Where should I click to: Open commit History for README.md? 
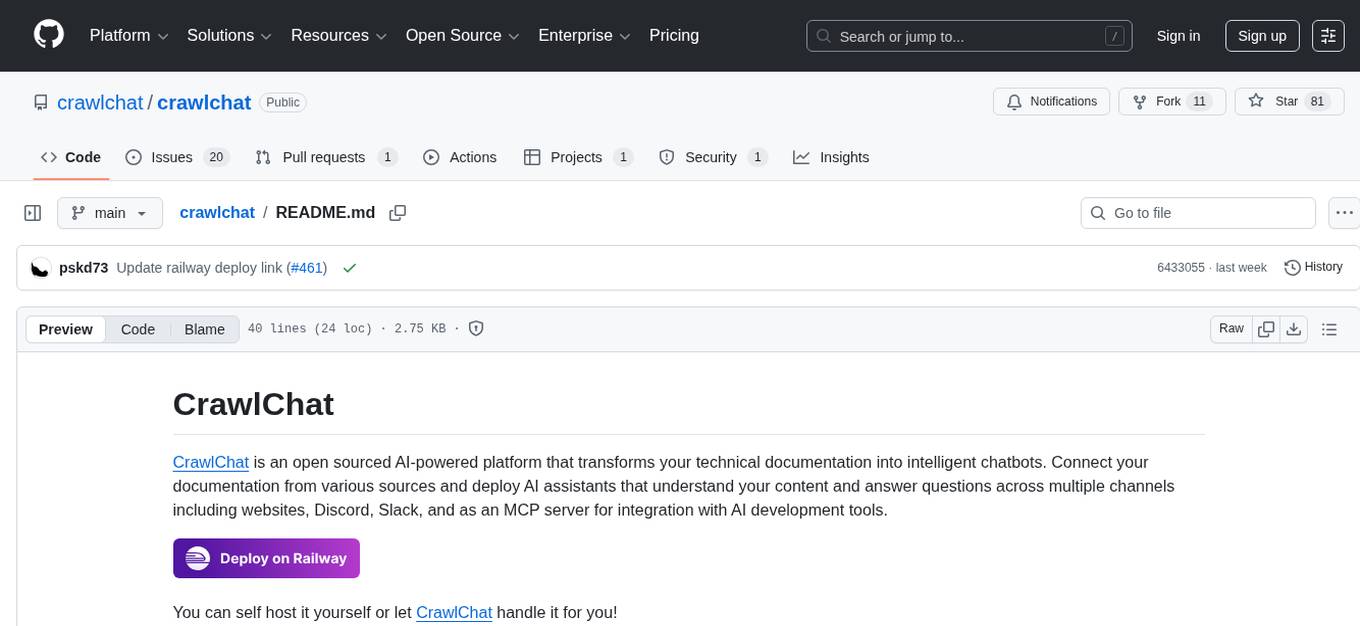(x=1313, y=267)
